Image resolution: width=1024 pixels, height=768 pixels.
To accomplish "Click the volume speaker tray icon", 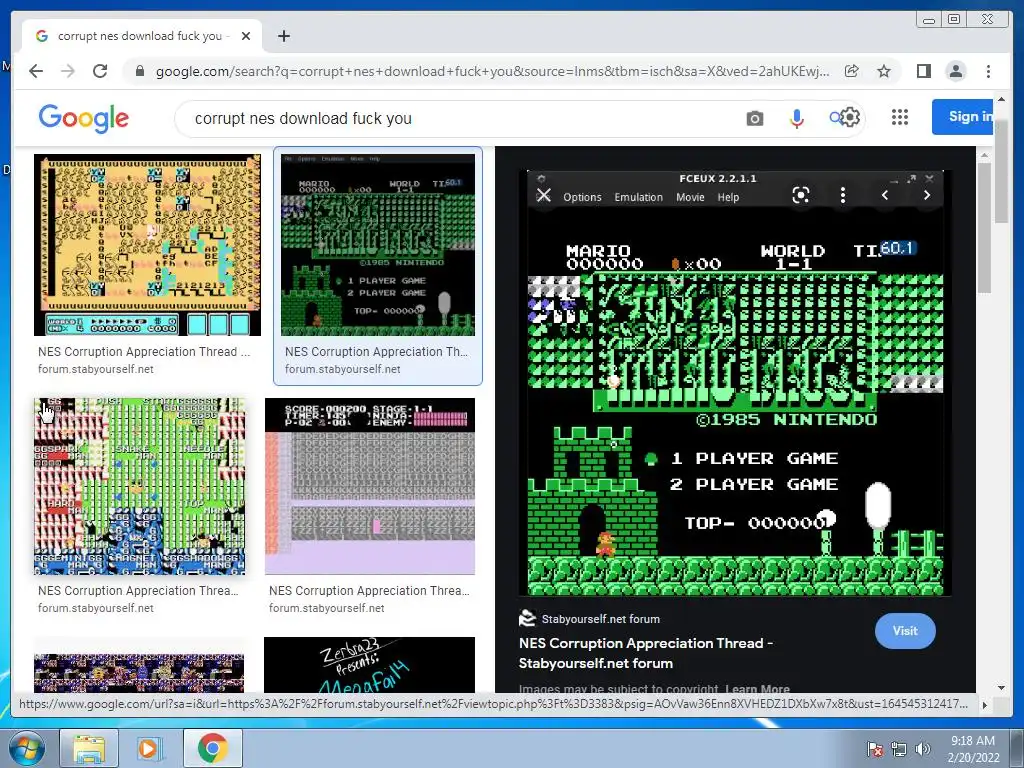I will coord(922,749).
